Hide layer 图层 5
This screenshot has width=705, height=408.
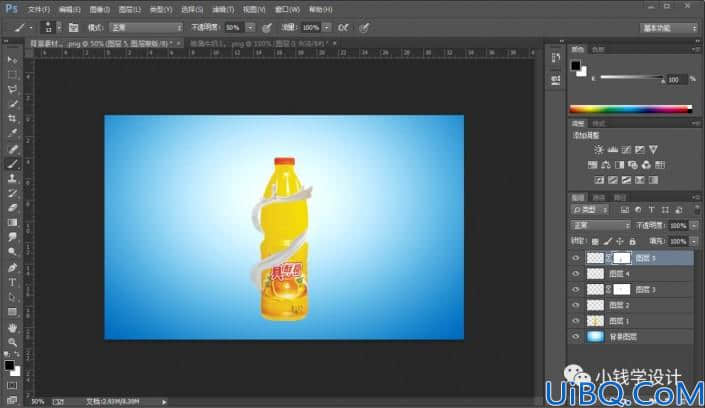(576, 258)
